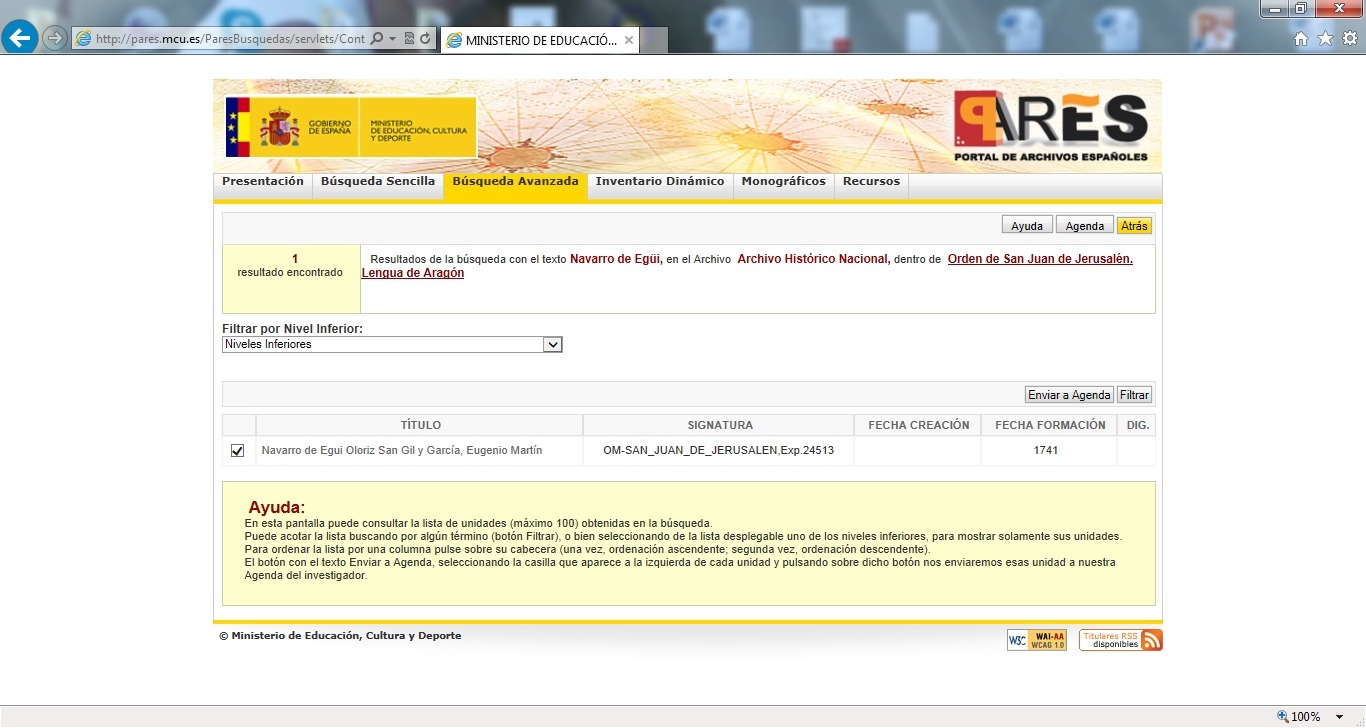Click the RSS feed icon

pyautogui.click(x=1151, y=640)
